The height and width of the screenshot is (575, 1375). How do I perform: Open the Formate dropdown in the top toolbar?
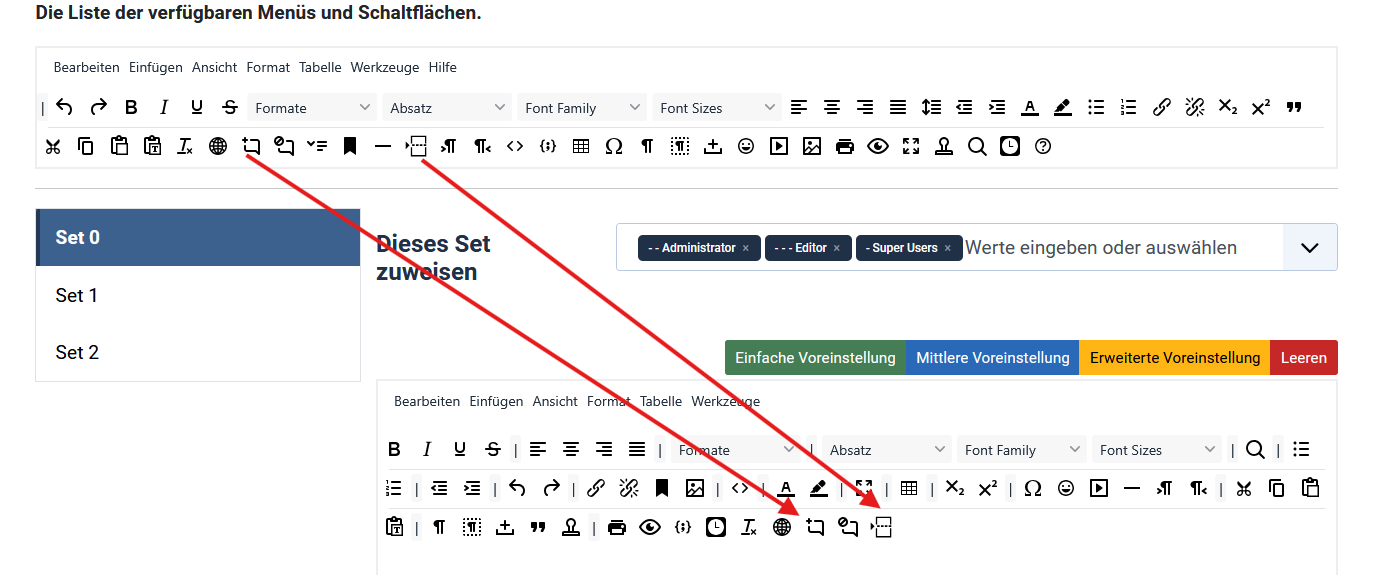tap(313, 107)
